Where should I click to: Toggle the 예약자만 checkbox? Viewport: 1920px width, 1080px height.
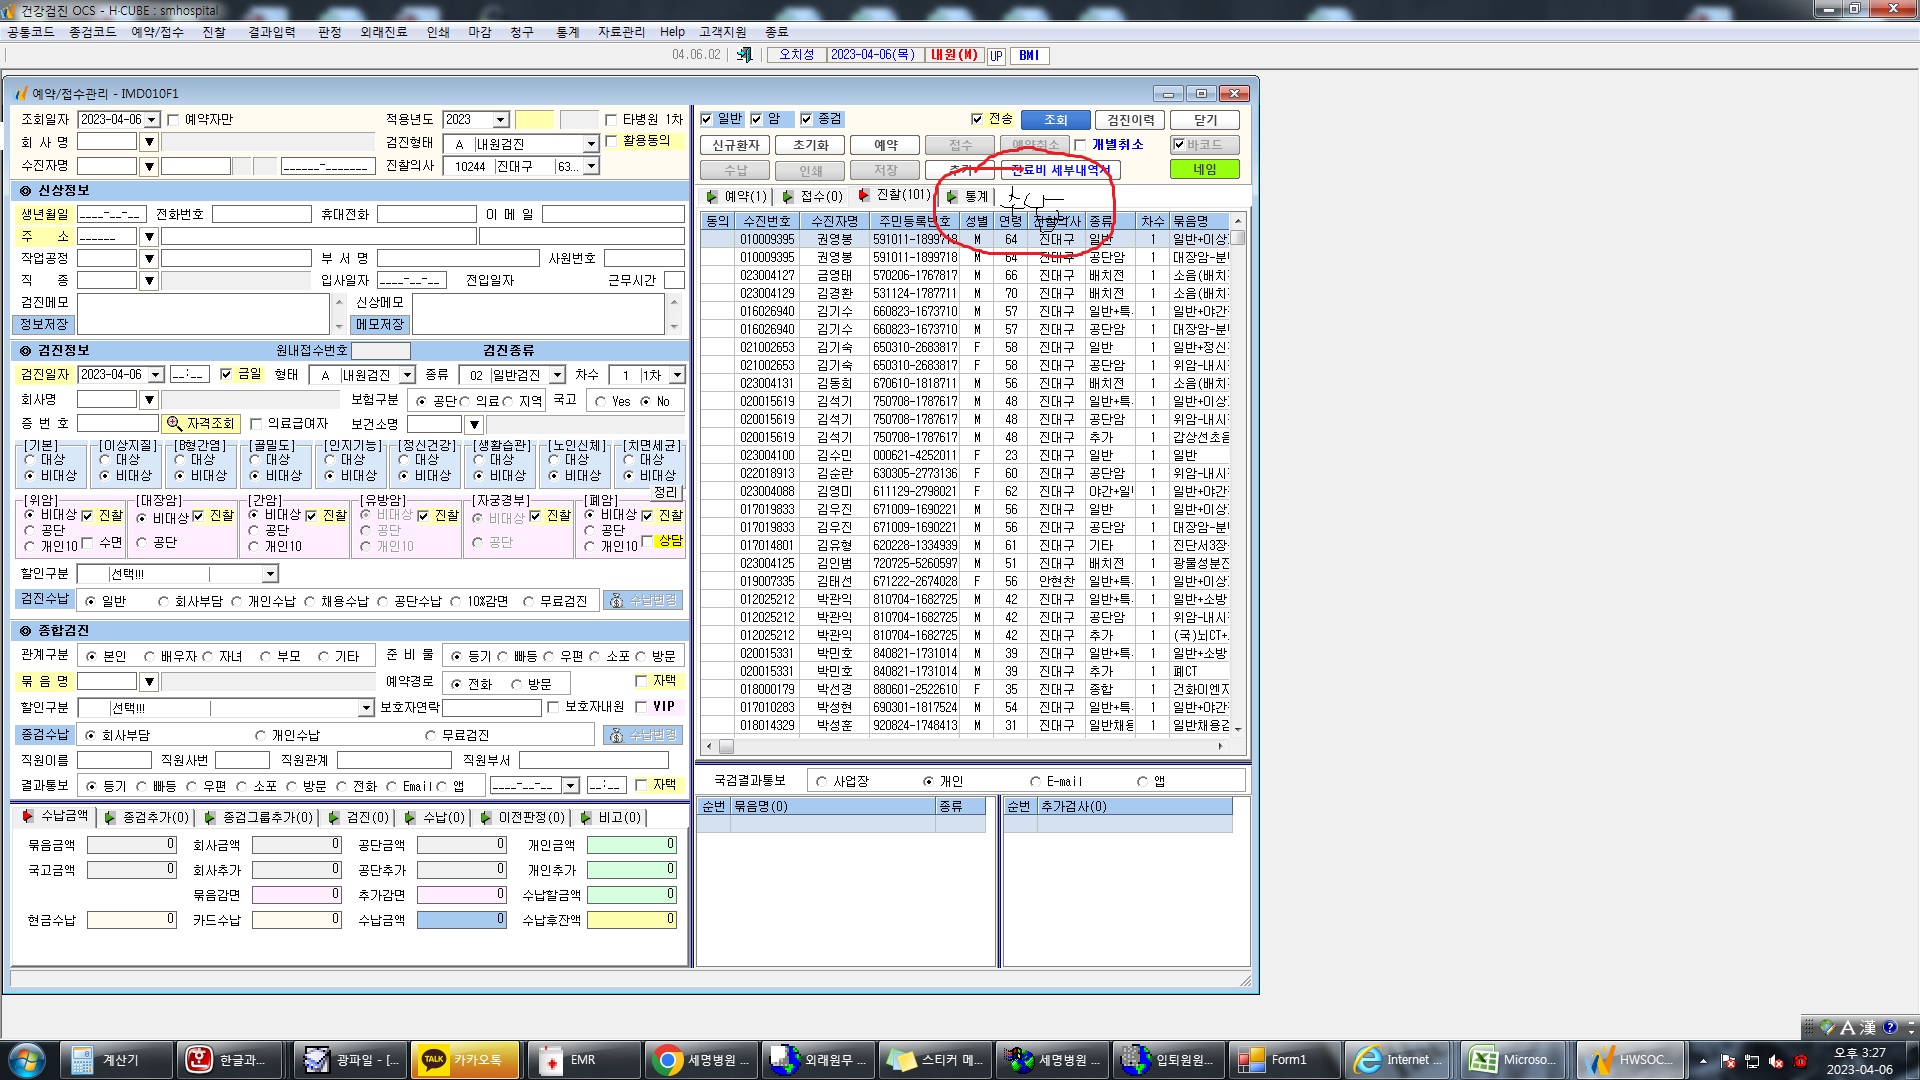173,120
